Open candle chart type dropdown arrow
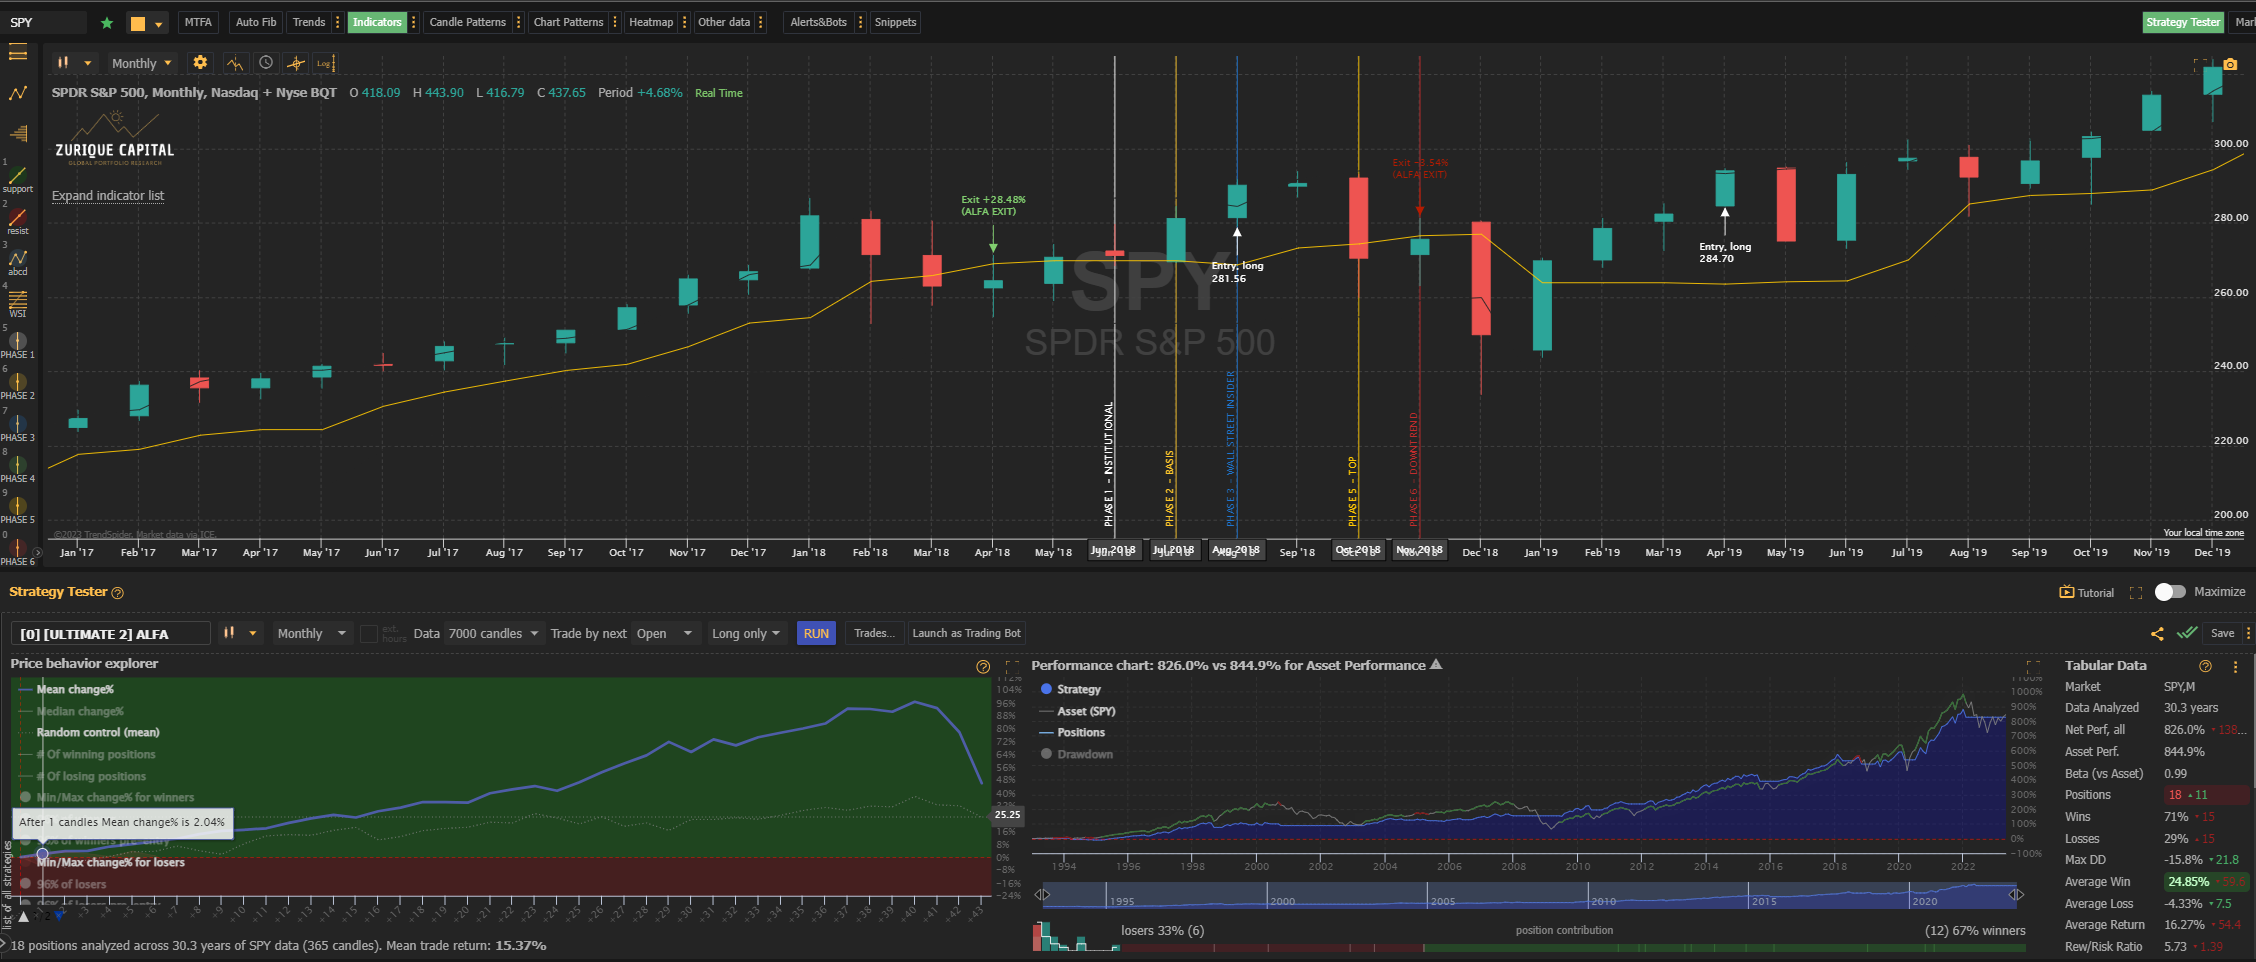The width and height of the screenshot is (2256, 962). pos(88,63)
